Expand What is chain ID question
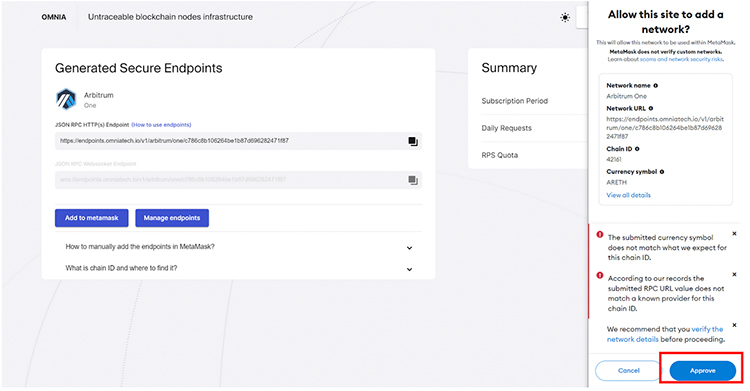This screenshot has height=391, width=750. point(238,268)
